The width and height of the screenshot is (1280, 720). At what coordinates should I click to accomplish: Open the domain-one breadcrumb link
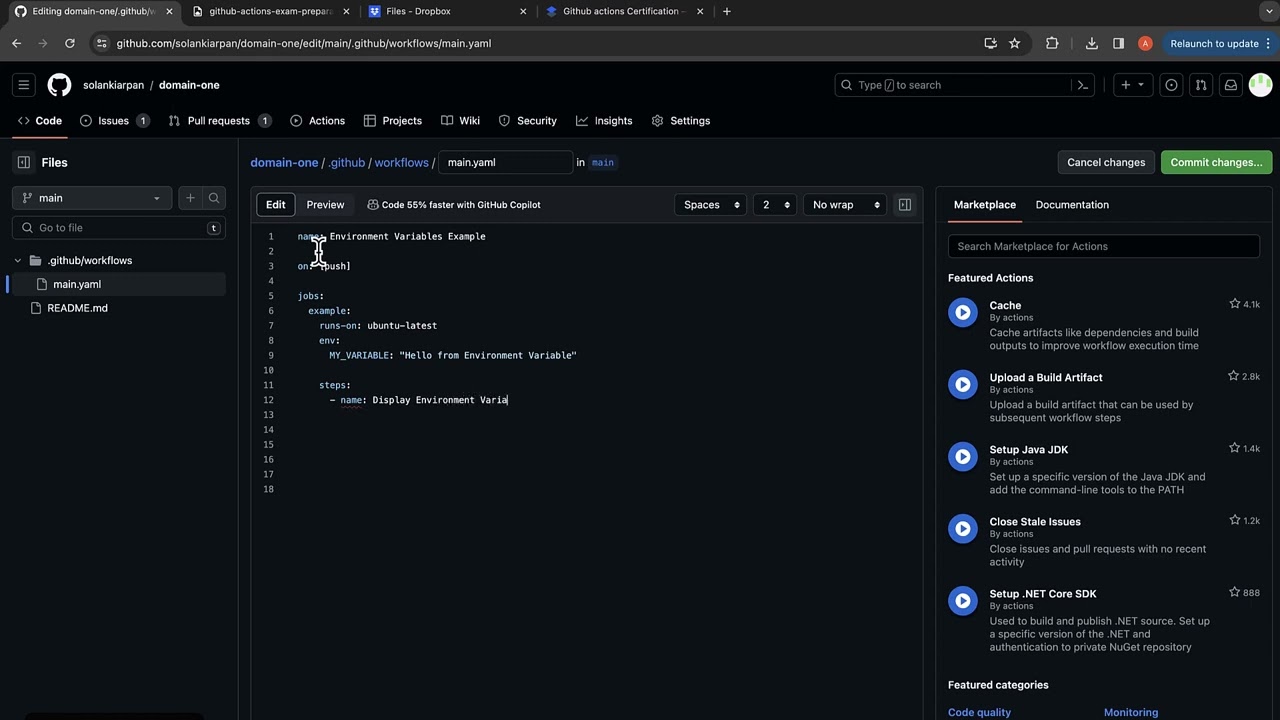(284, 162)
